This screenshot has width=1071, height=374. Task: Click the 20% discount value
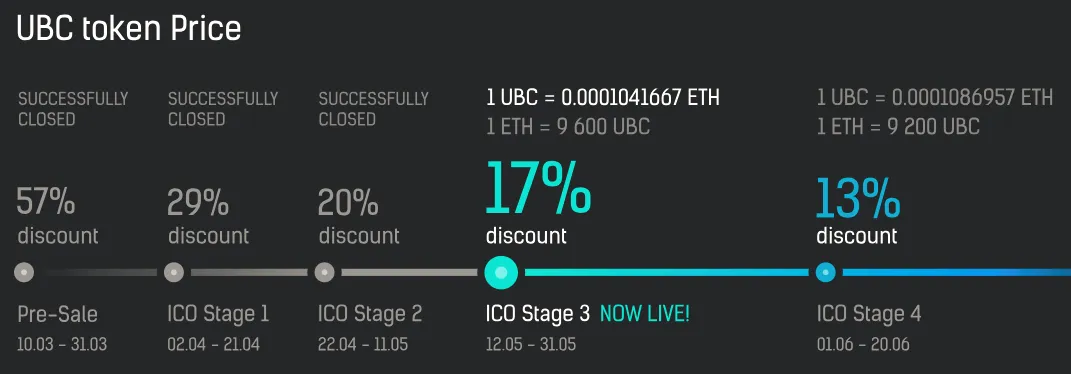[348, 202]
